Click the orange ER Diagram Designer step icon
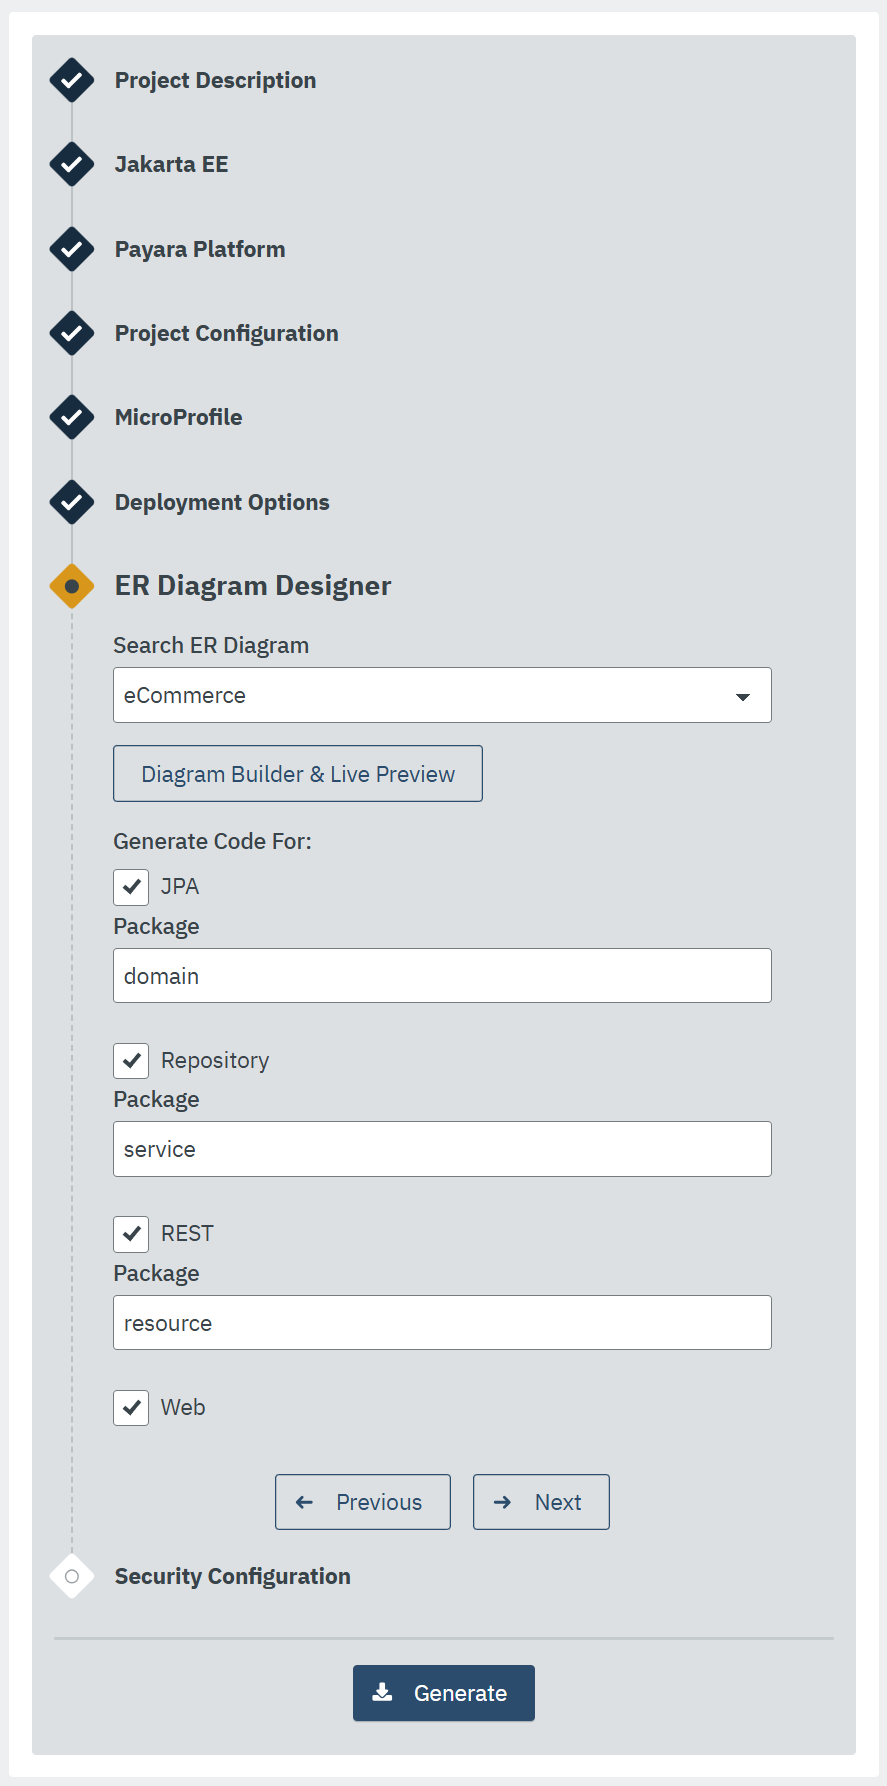The width and height of the screenshot is (887, 1786). (x=72, y=586)
